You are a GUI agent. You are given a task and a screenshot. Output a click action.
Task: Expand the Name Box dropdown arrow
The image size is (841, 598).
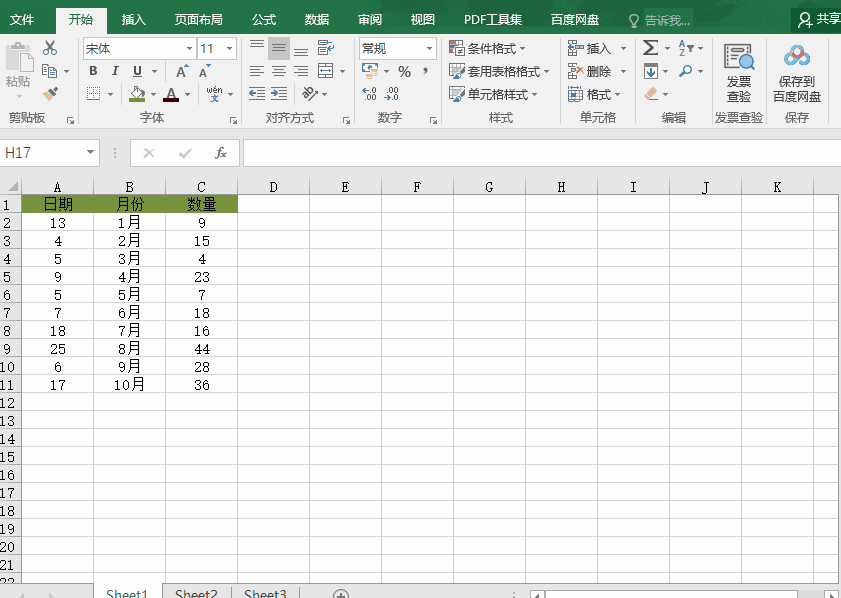[90, 152]
